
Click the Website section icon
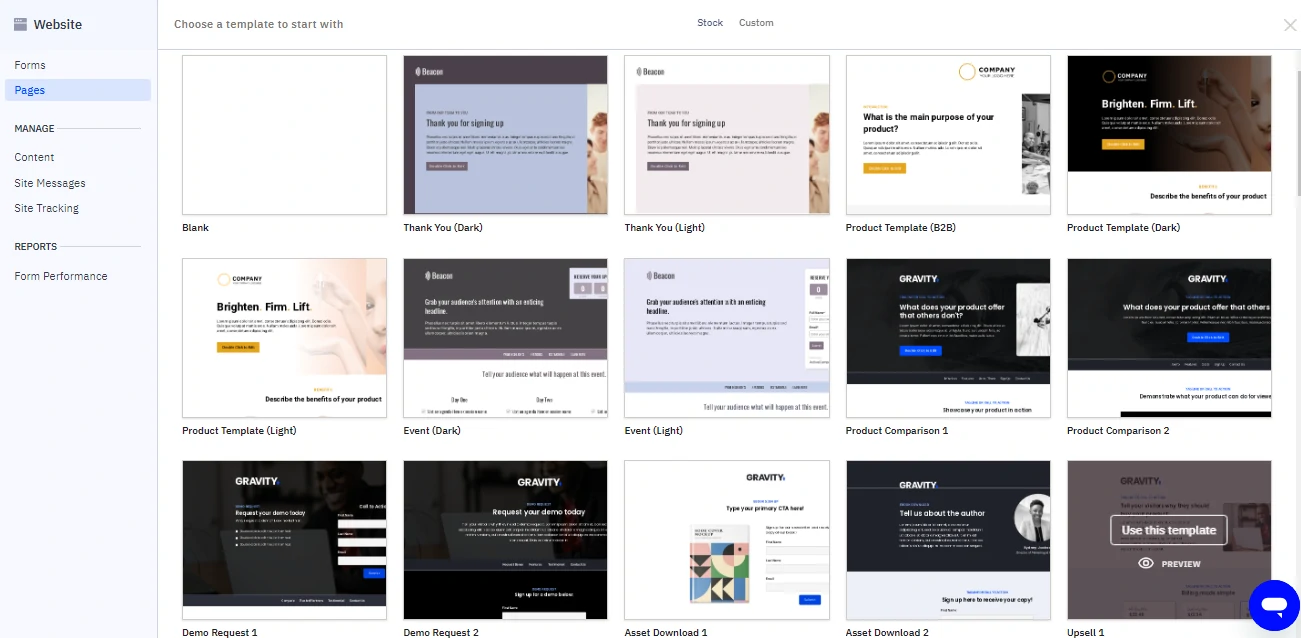click(20, 24)
